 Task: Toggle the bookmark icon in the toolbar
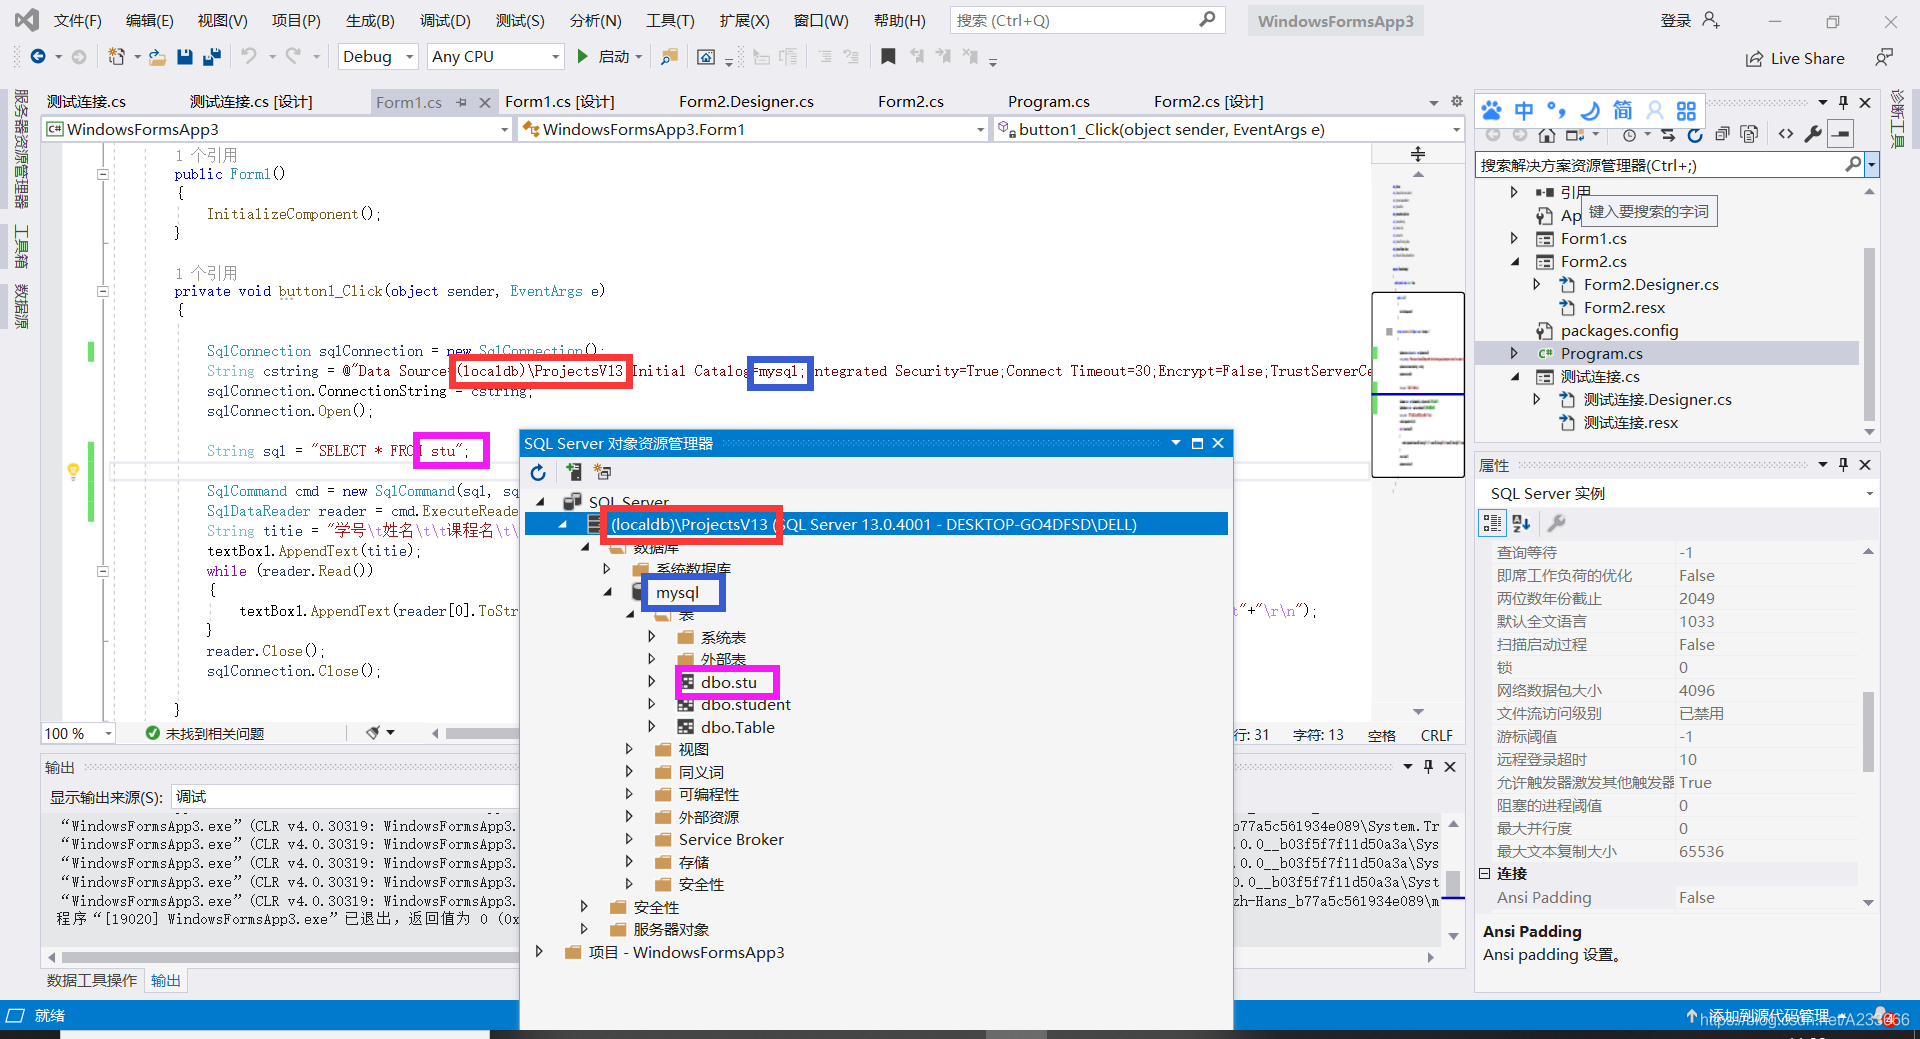tap(888, 57)
